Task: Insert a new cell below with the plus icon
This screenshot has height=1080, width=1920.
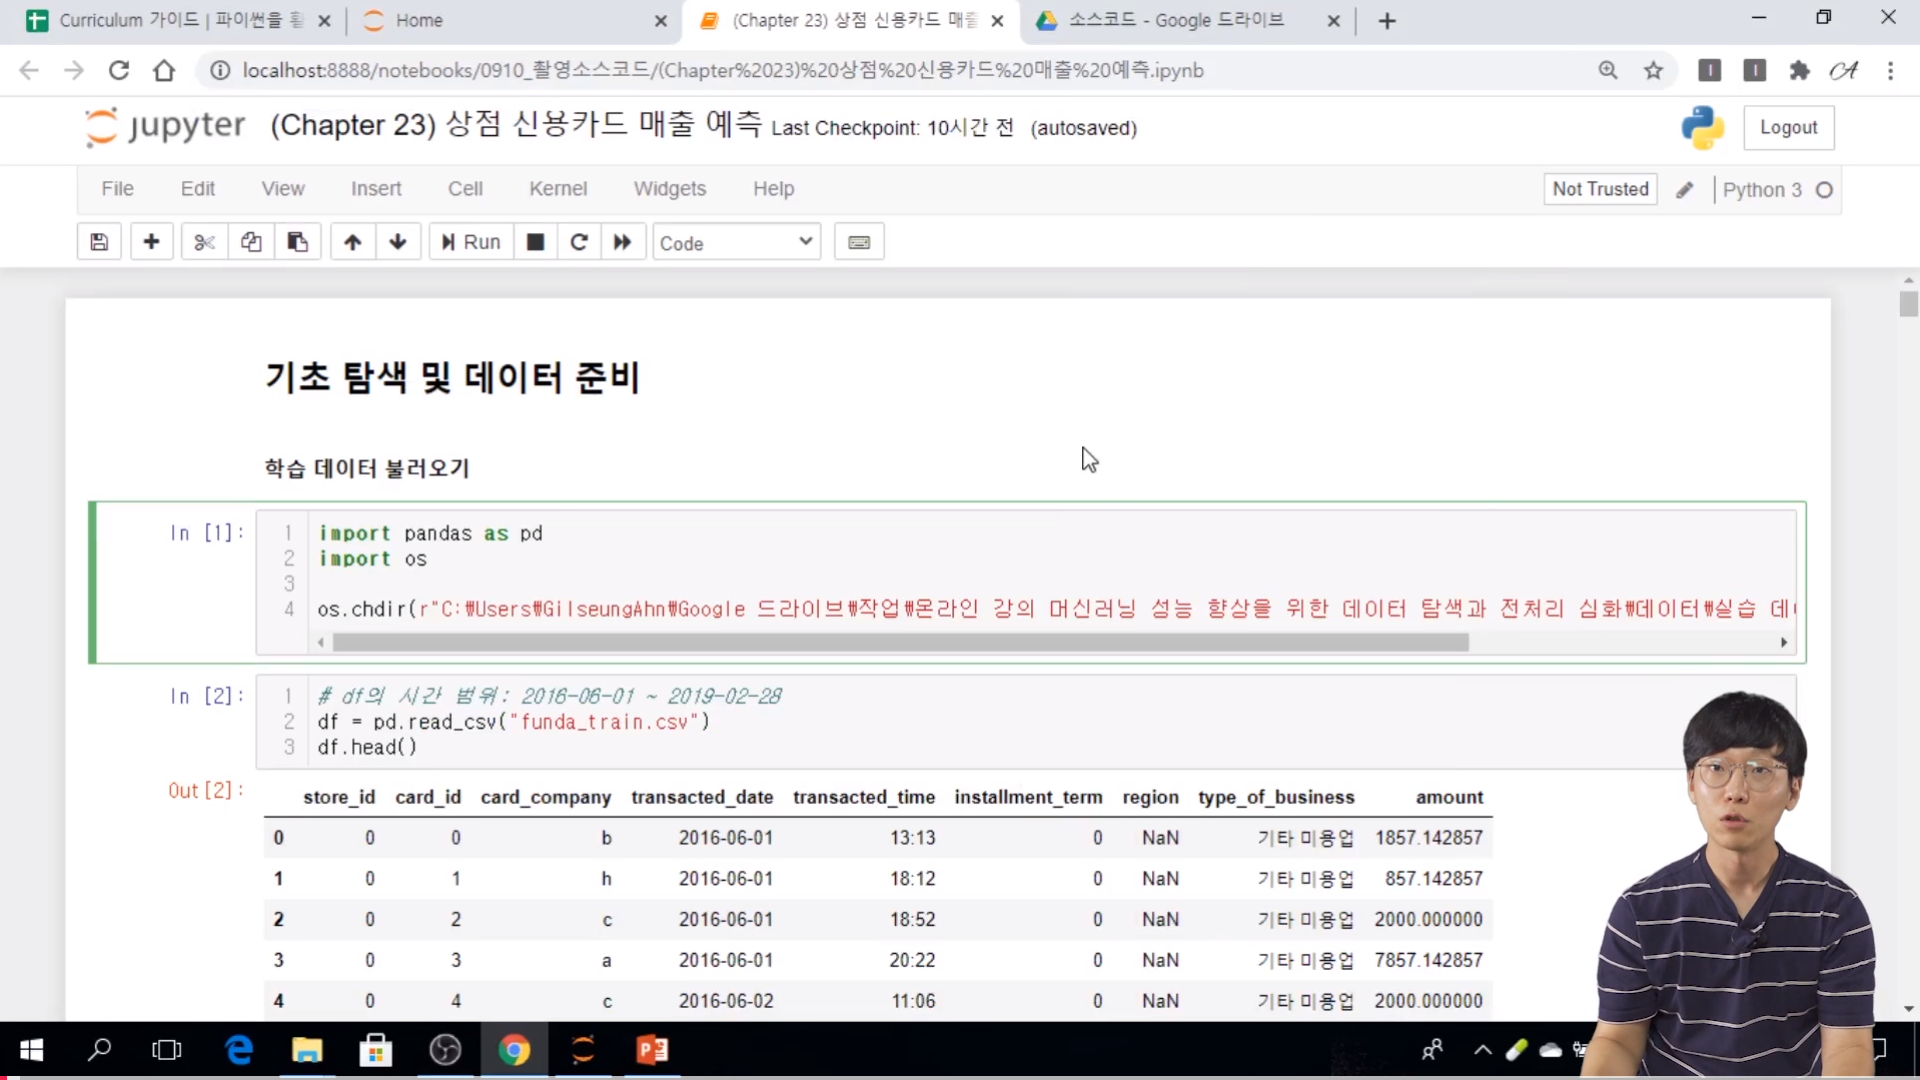Action: coord(151,242)
